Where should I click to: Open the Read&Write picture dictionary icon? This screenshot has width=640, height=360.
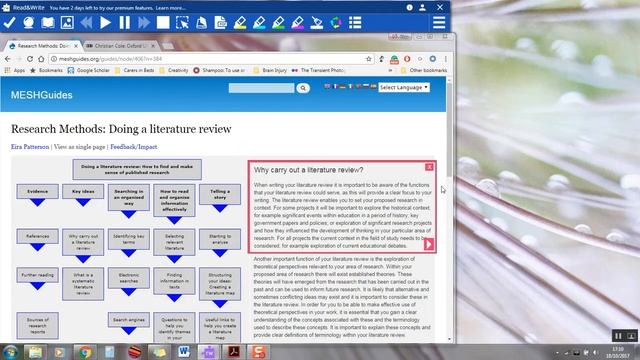[67, 23]
